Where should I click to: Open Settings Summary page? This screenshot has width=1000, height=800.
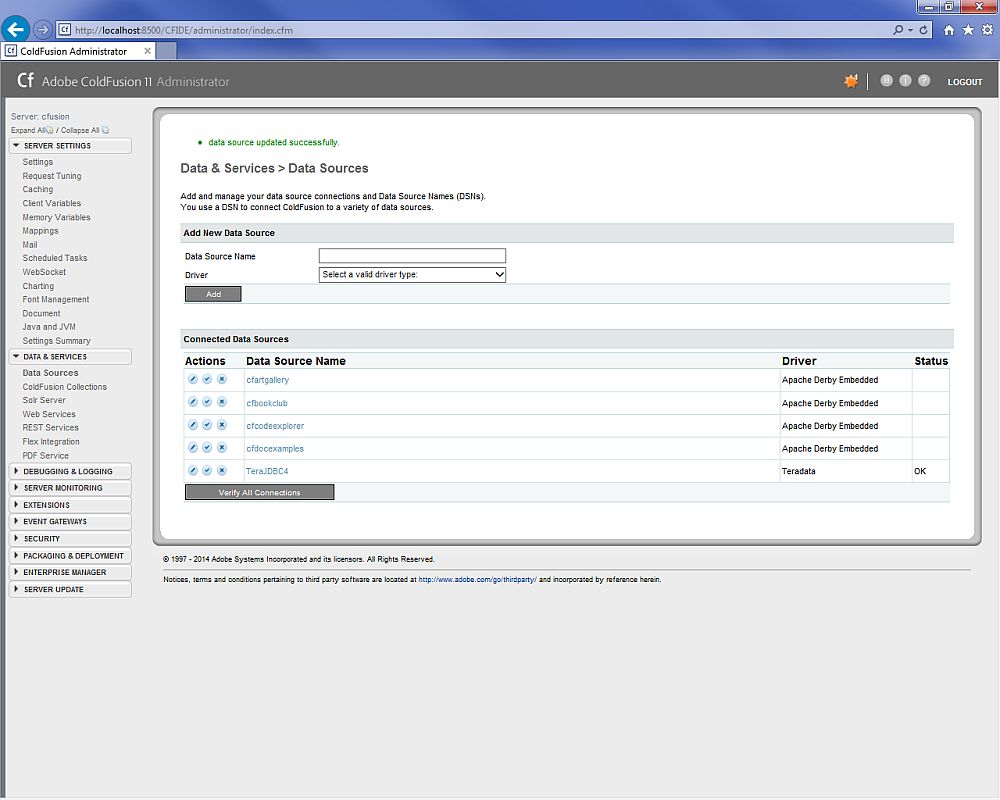[56, 341]
